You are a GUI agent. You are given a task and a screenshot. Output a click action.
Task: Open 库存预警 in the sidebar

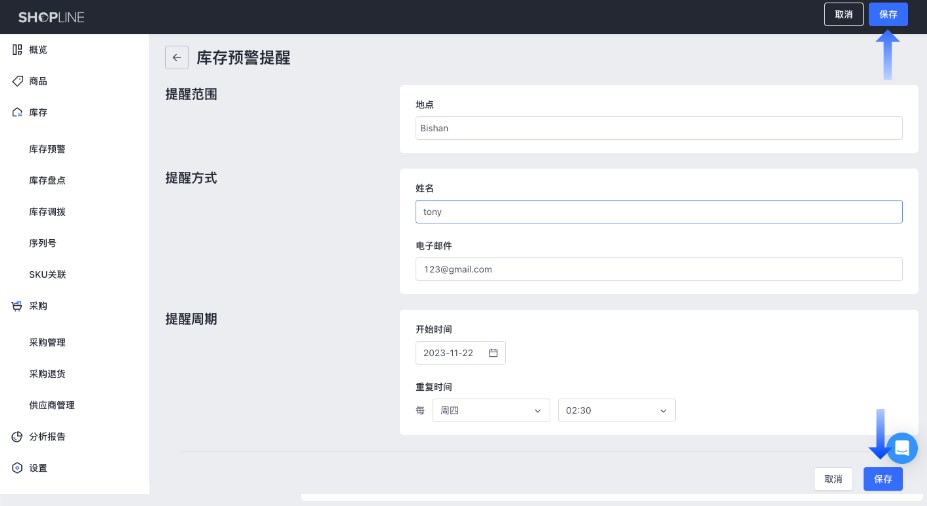tap(47, 149)
